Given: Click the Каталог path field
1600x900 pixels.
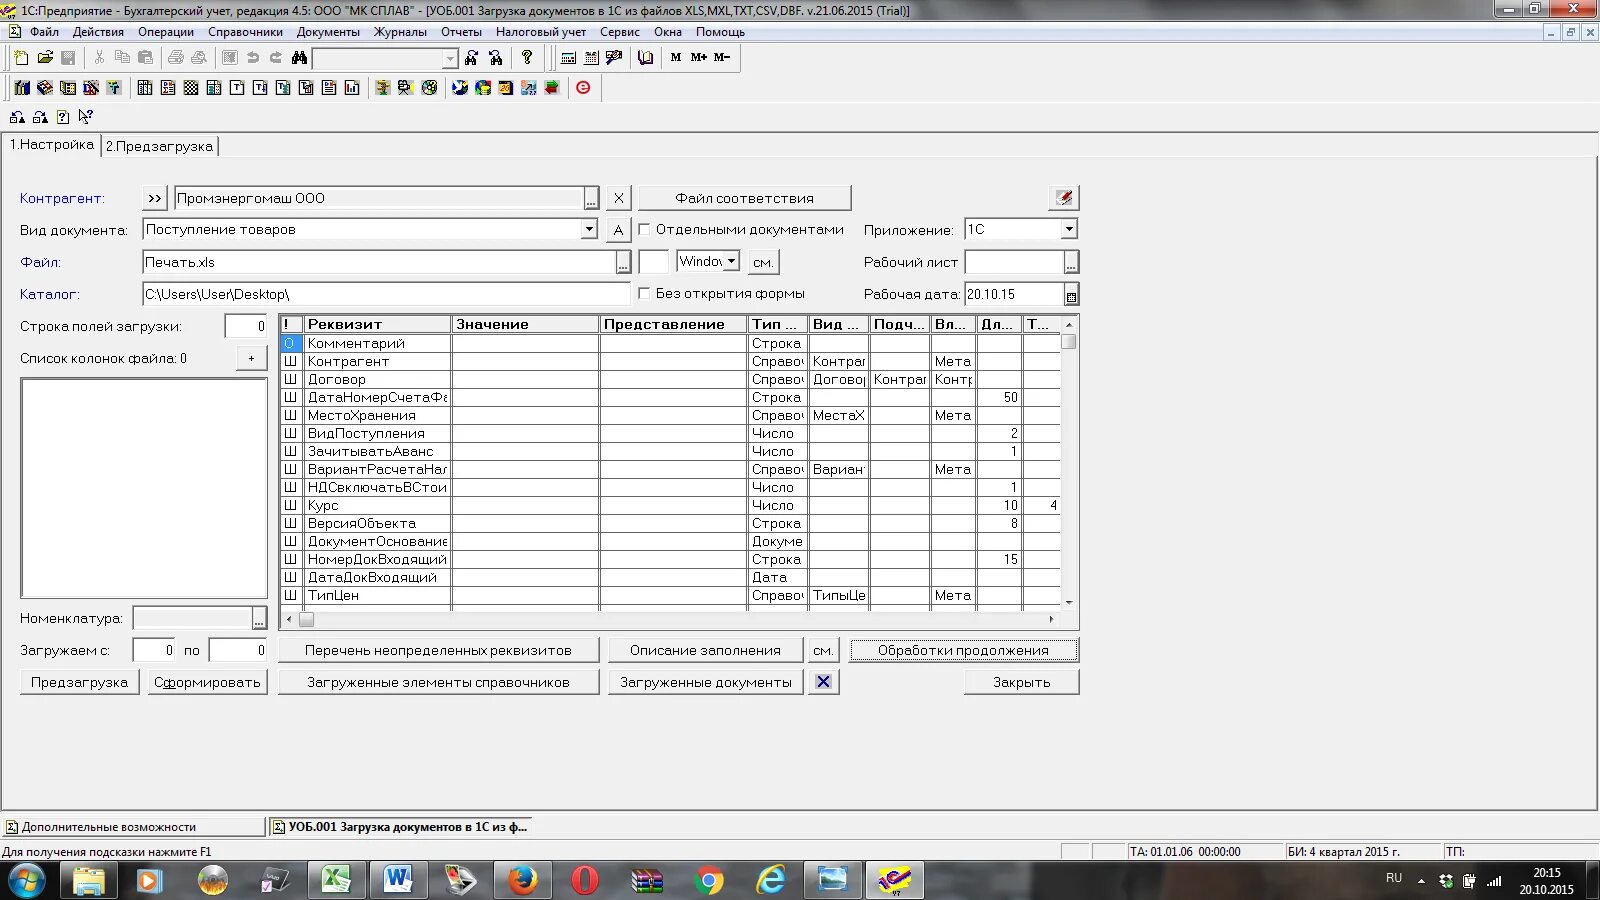Looking at the screenshot, I should 386,294.
